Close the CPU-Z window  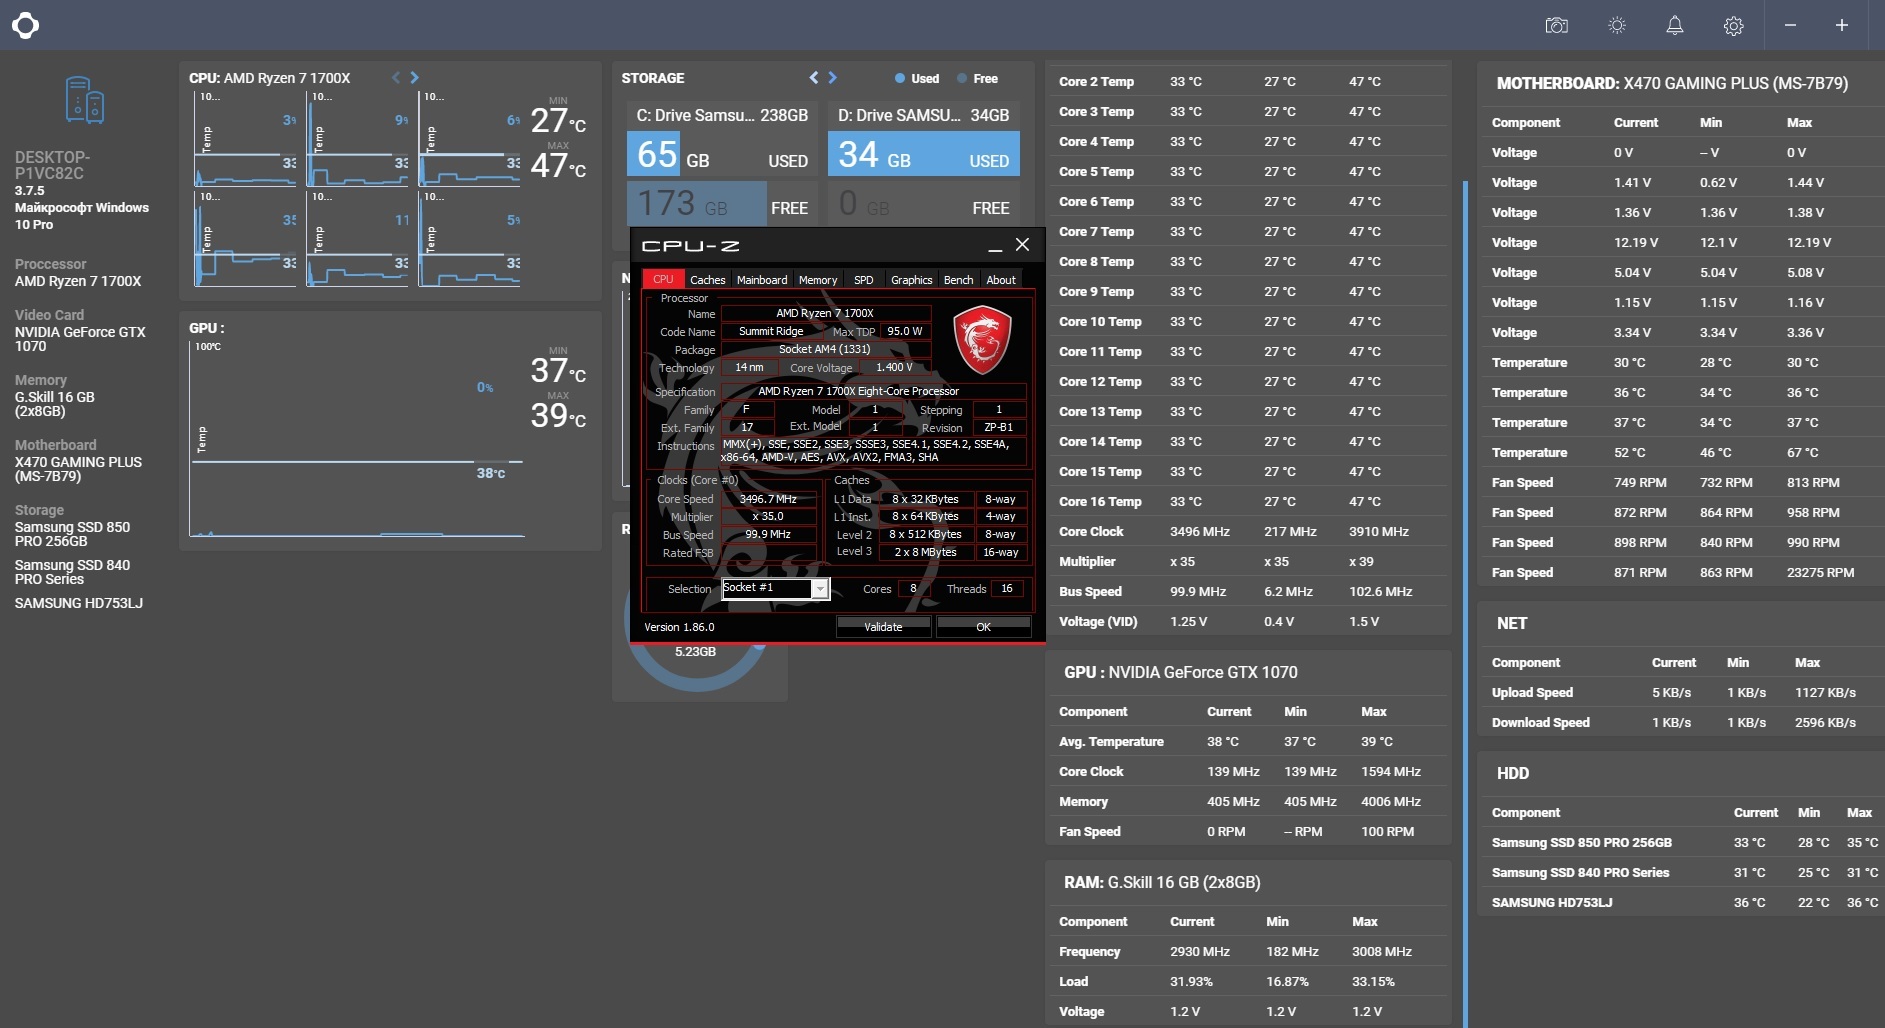(1022, 245)
